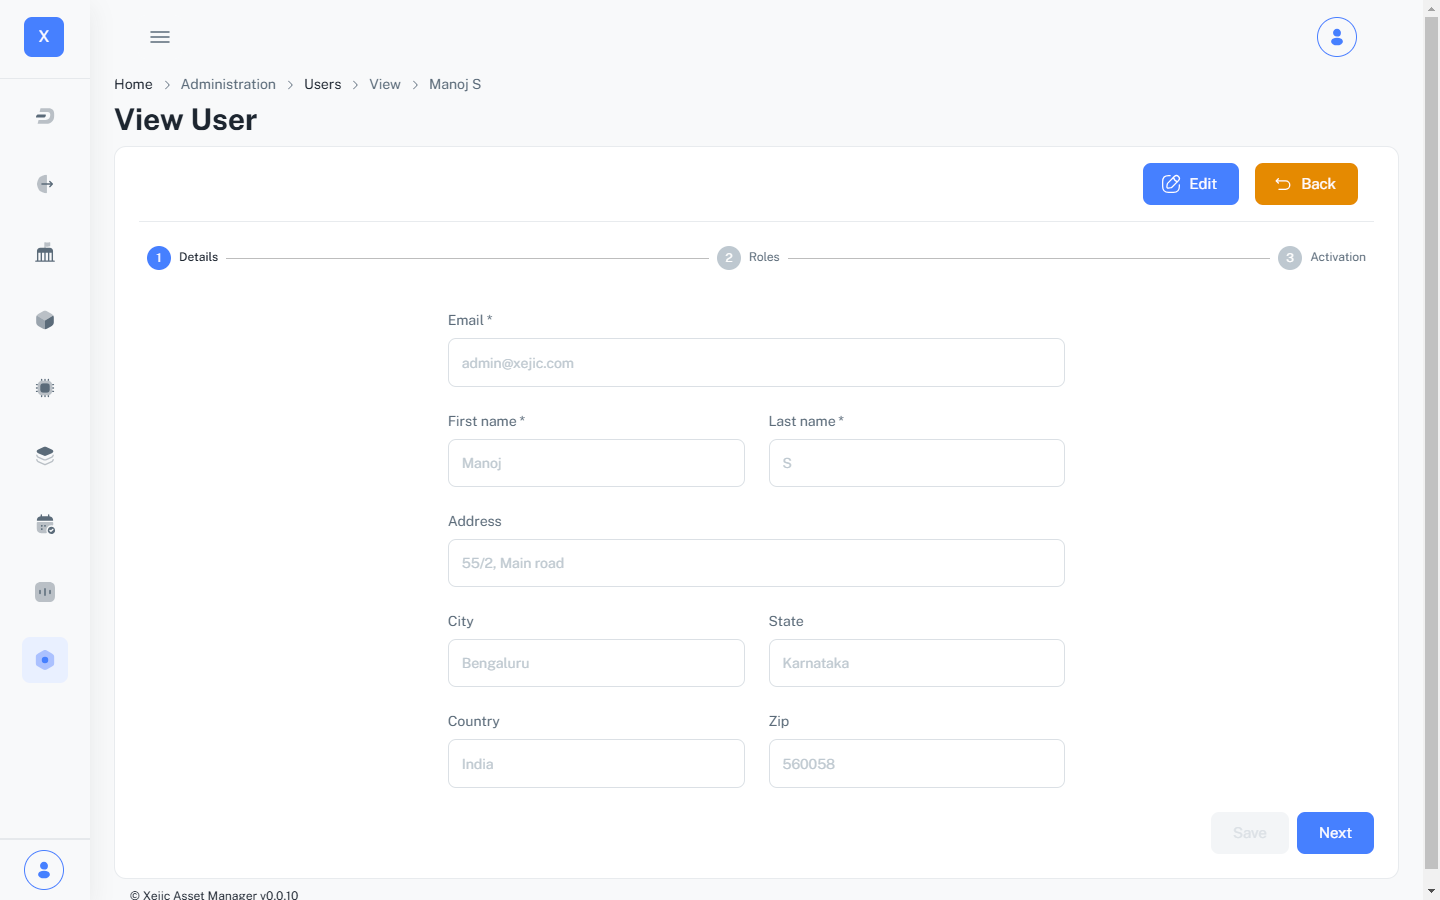The height and width of the screenshot is (900, 1440).
Task: Click the X logo in the sidebar
Action: [x=44, y=37]
